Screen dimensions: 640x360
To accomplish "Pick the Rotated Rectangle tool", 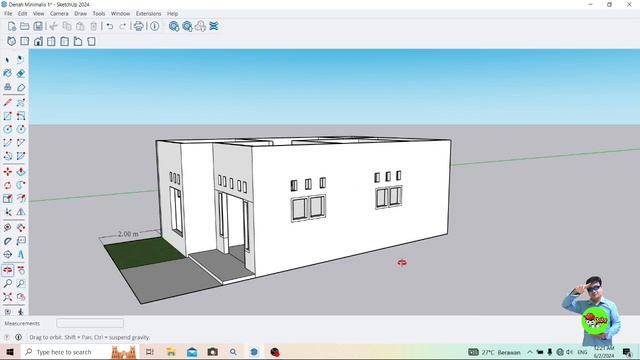I will coord(20,116).
